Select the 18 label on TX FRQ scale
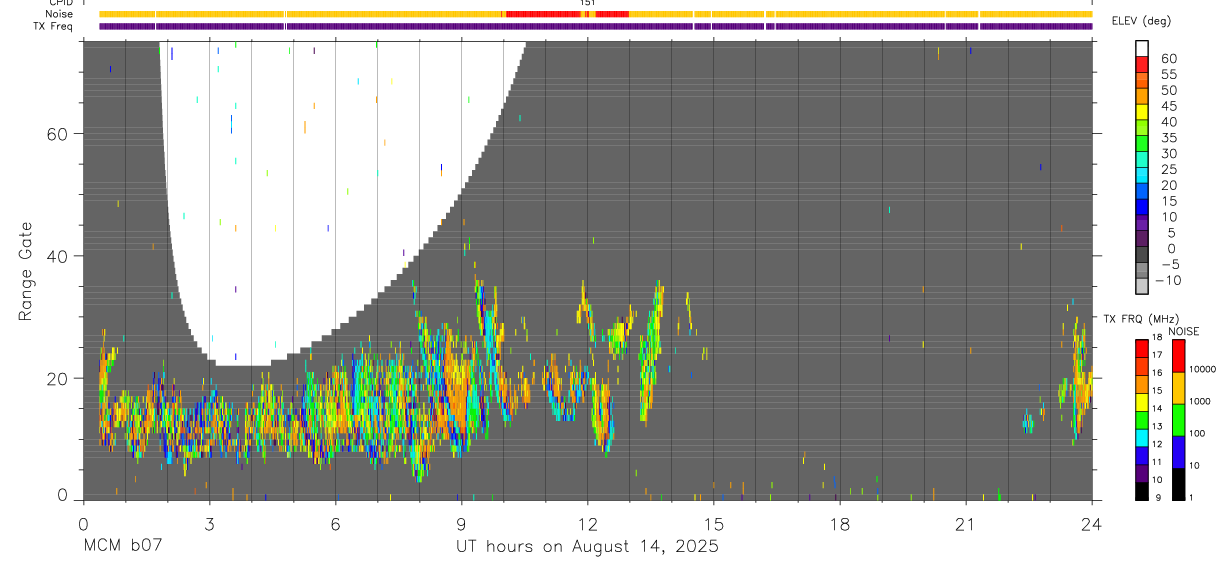The image size is (1228, 567). click(x=1157, y=339)
